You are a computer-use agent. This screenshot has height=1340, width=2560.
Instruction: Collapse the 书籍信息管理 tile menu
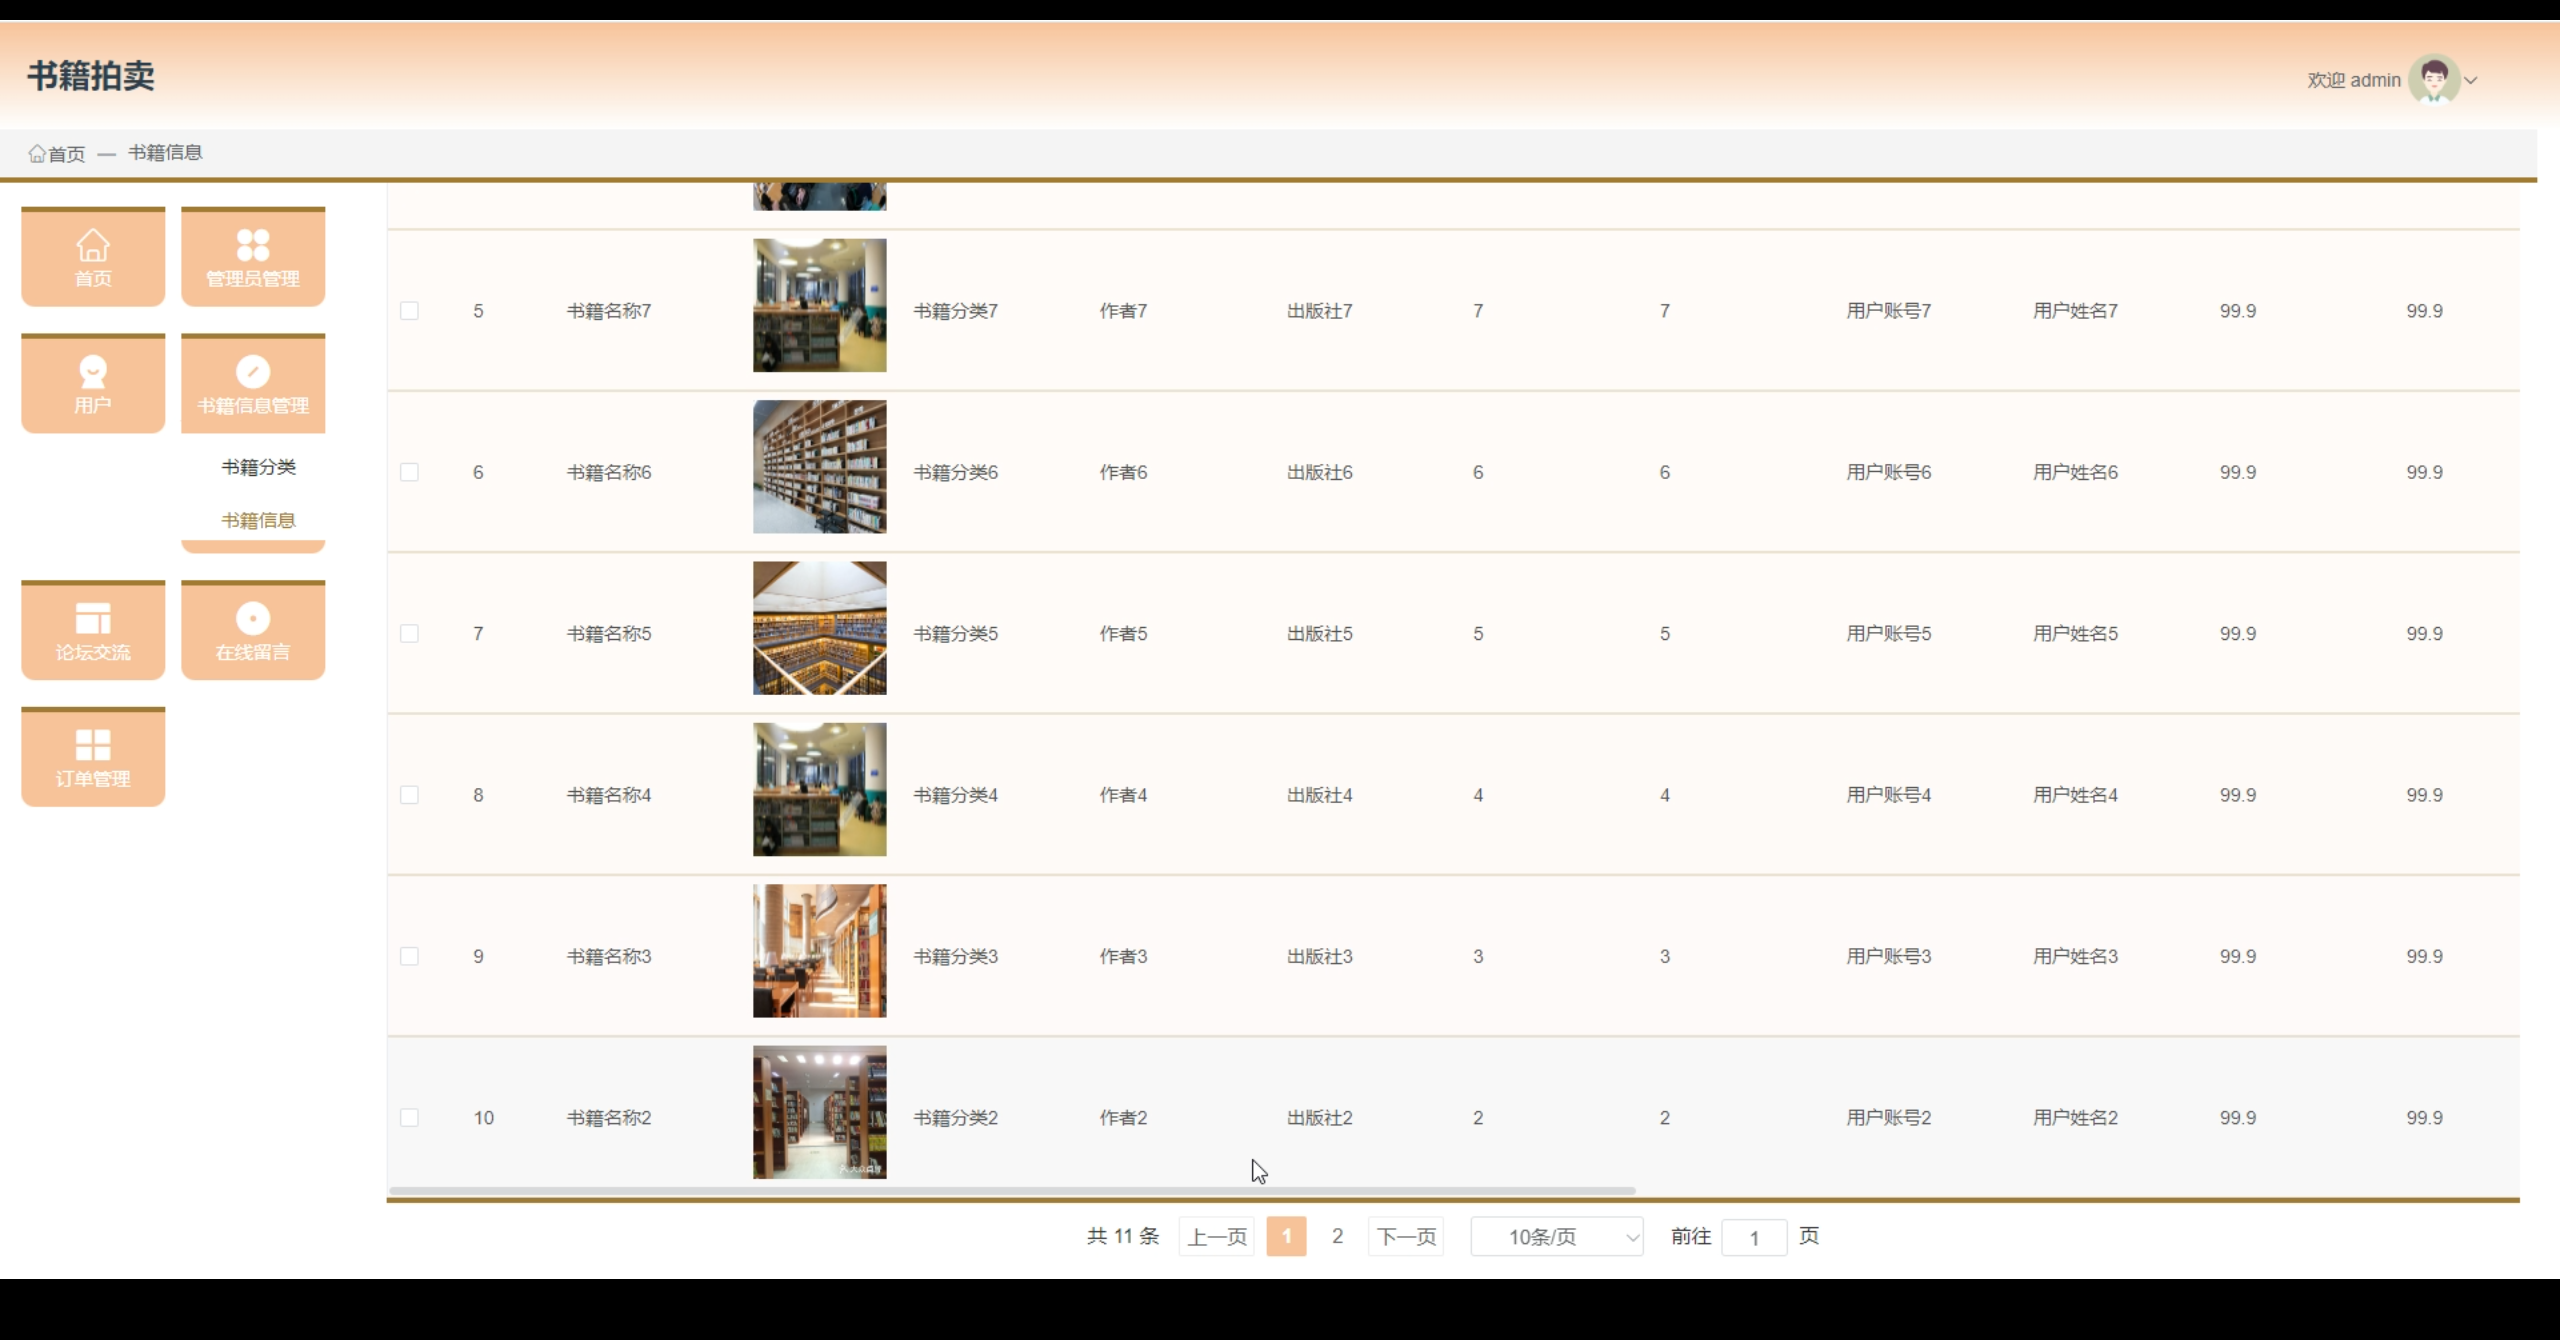[253, 383]
